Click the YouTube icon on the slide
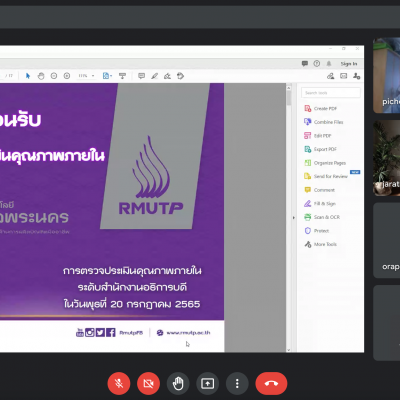This screenshot has width=400, height=400. (80, 332)
